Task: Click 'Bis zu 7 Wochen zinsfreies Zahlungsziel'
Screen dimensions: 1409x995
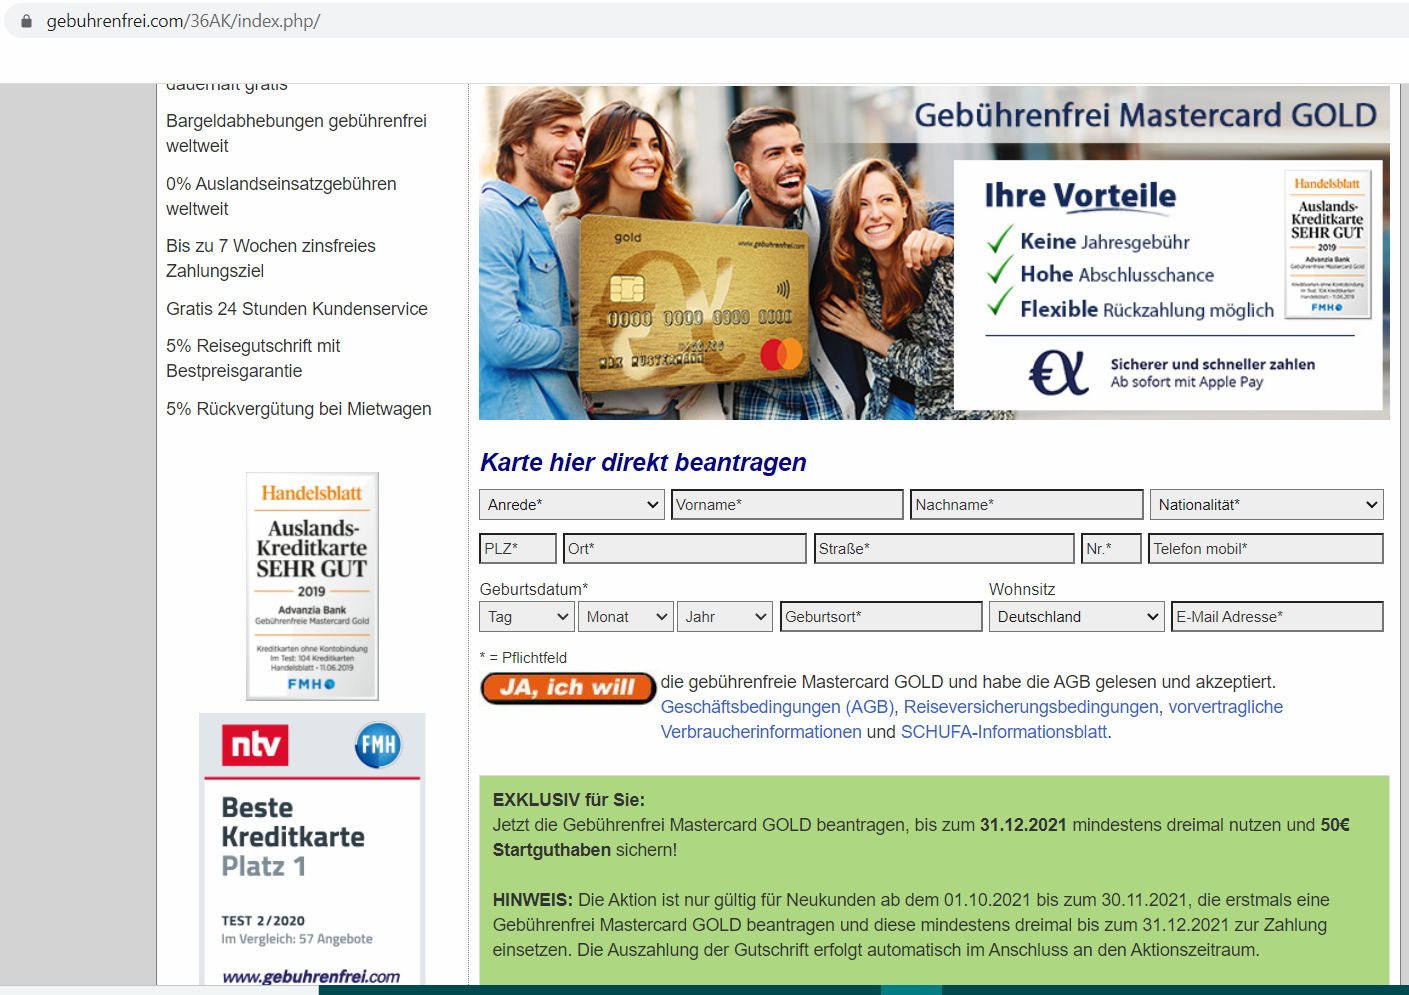Action: point(271,258)
